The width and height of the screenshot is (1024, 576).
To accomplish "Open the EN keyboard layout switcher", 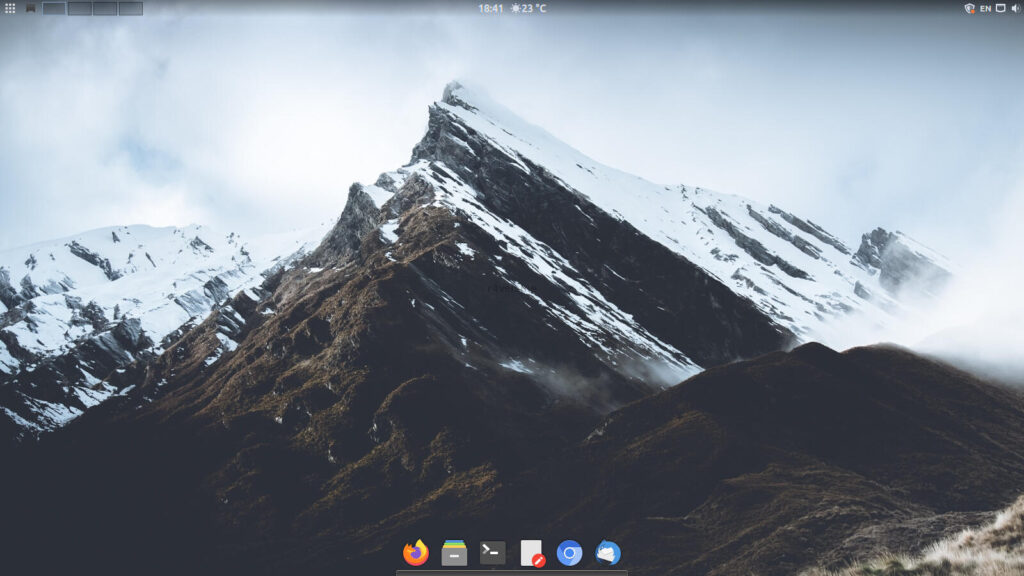I will [x=985, y=8].
